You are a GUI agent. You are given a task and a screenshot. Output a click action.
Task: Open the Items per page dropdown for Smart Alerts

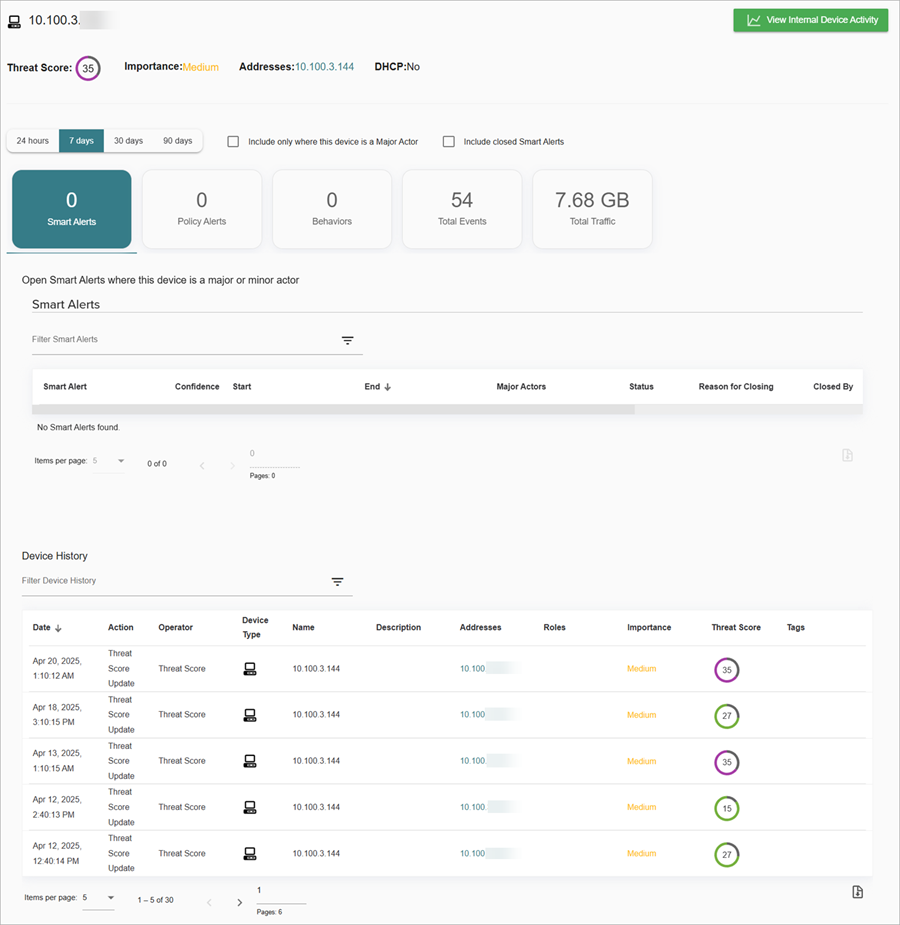[x=120, y=462]
